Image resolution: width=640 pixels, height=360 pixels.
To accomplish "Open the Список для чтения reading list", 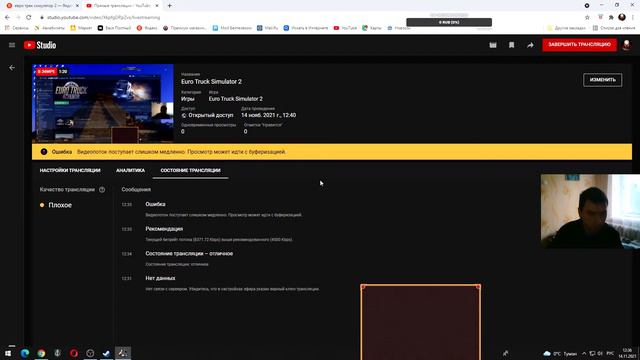I will pos(614,28).
